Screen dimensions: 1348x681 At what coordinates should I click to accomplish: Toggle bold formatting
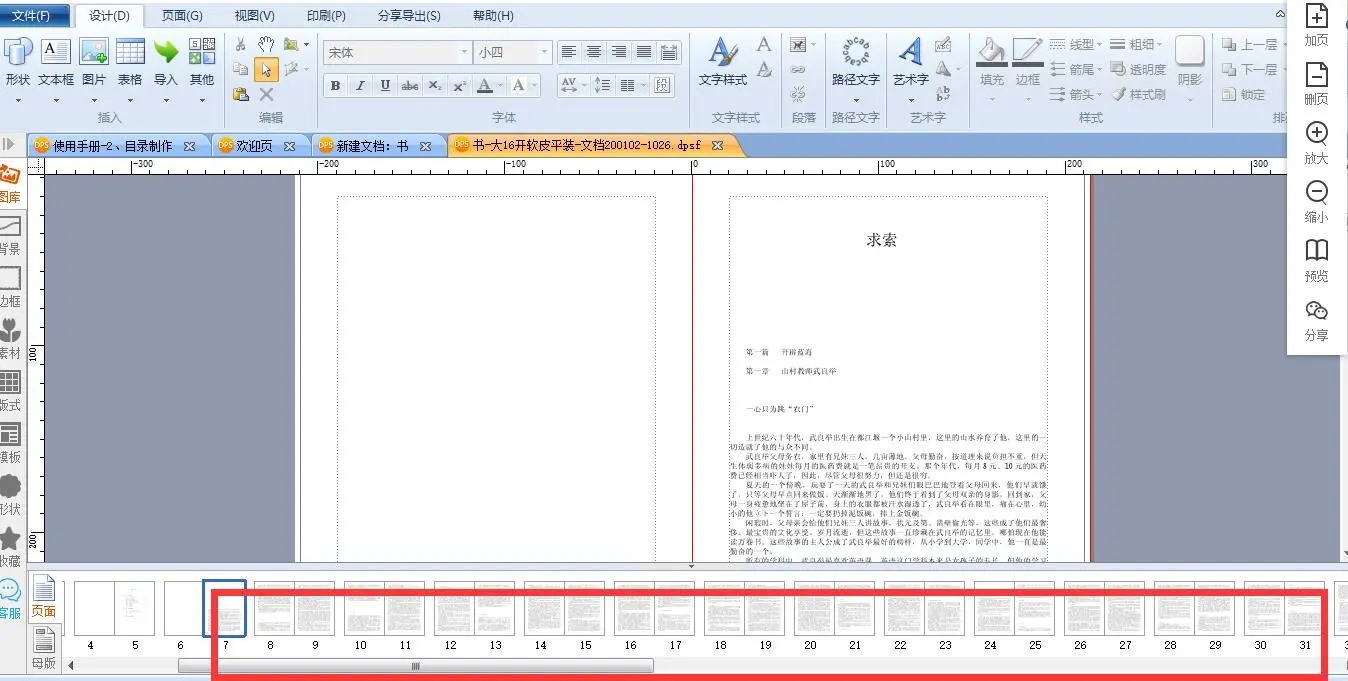tap(336, 86)
